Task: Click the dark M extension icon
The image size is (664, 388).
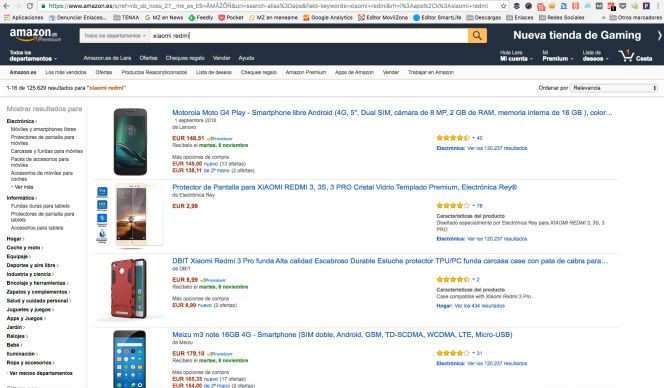Action: pos(599,6)
